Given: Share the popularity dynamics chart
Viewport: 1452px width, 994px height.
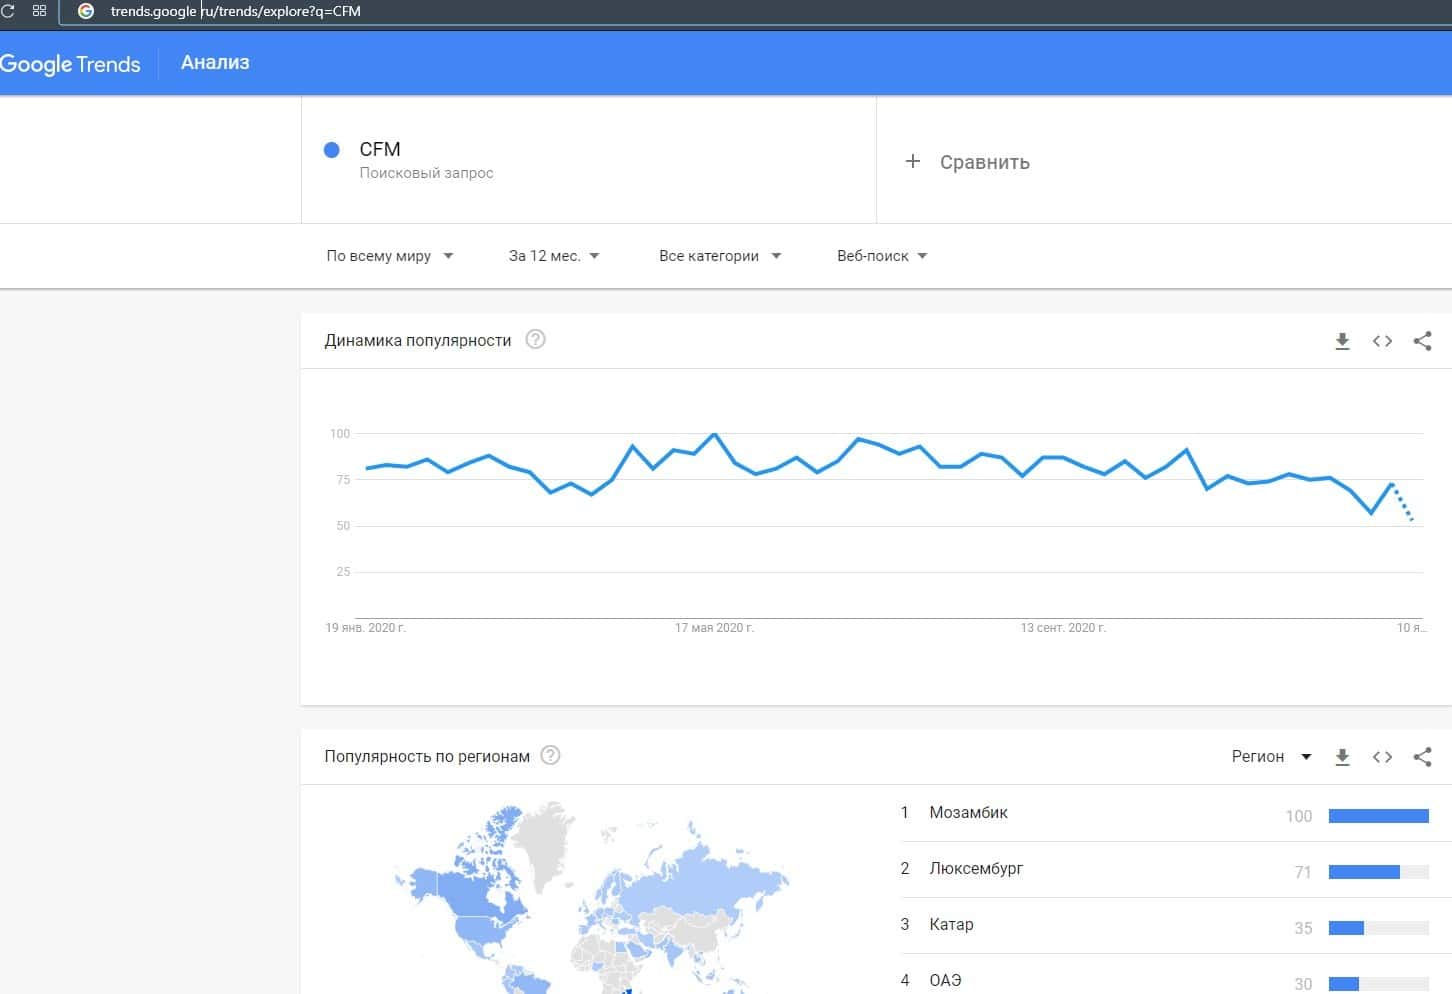Looking at the screenshot, I should click(1422, 341).
